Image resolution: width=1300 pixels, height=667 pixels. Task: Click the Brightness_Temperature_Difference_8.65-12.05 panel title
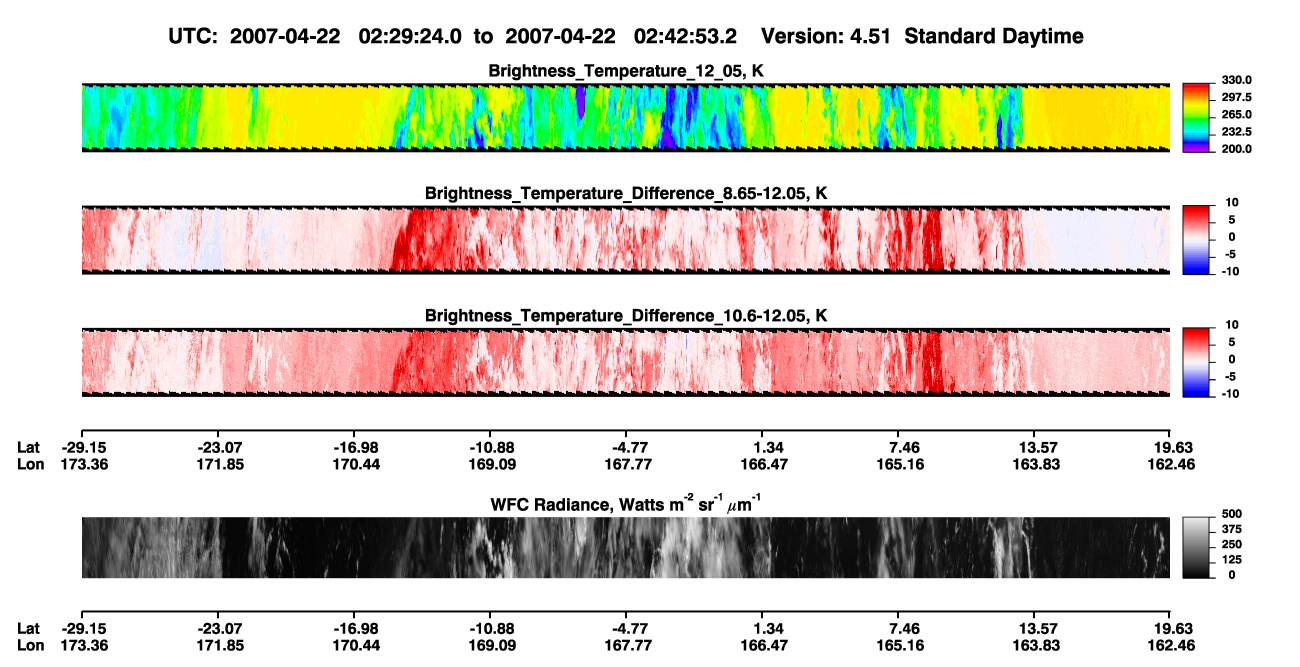click(626, 193)
